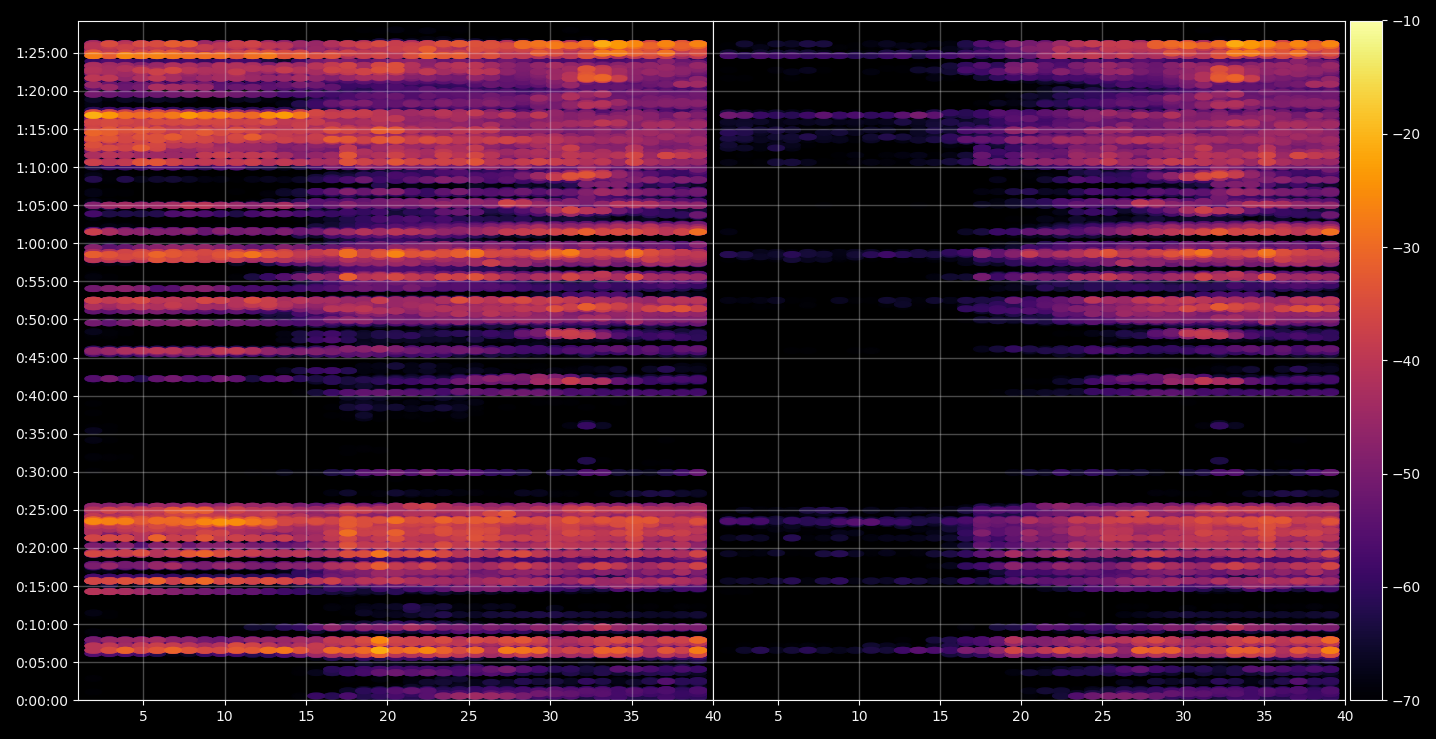Click the x-axis label 25 under right heatmap
The image size is (1436, 739).
[1101, 716]
